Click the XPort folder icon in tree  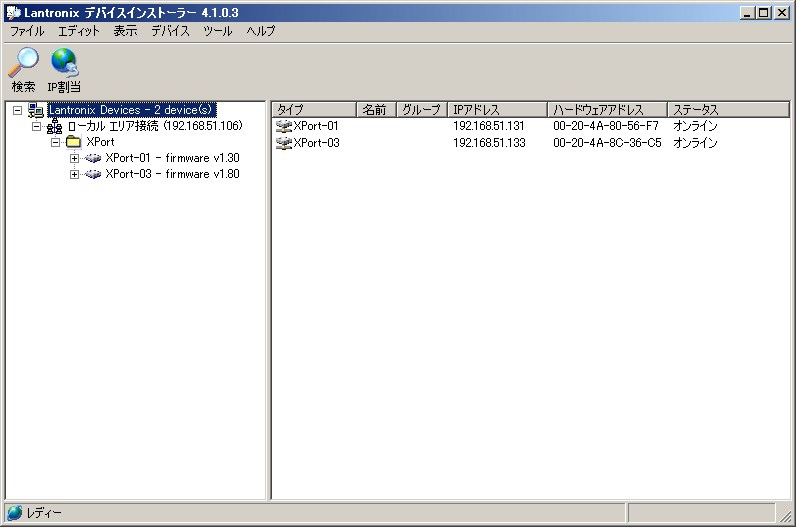pyautogui.click(x=74, y=142)
